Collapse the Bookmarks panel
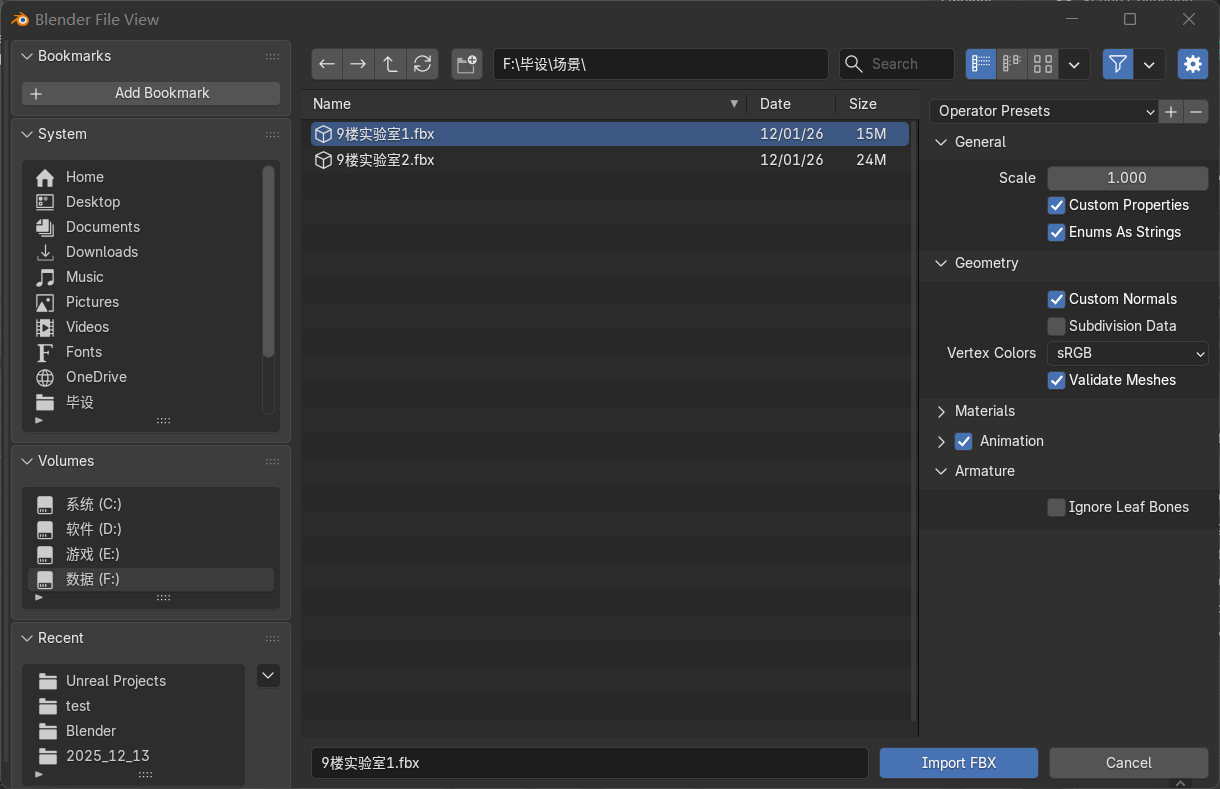This screenshot has width=1220, height=789. tap(26, 56)
